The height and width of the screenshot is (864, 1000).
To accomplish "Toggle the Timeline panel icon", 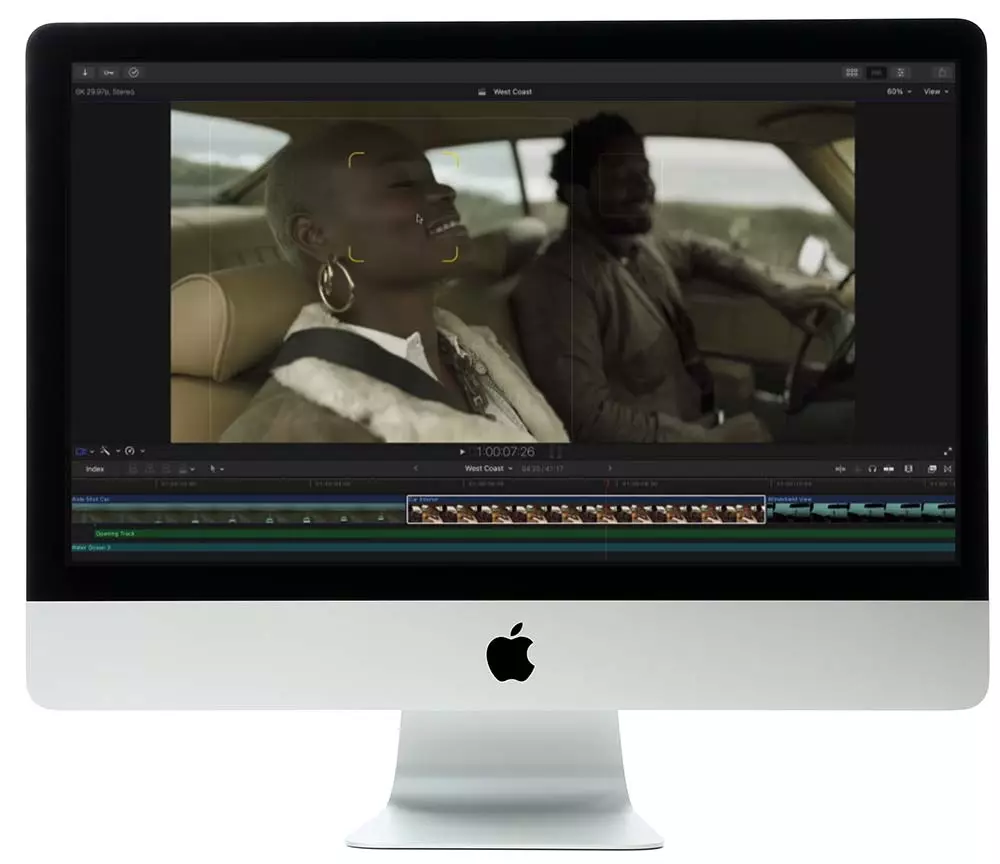I will [876, 73].
